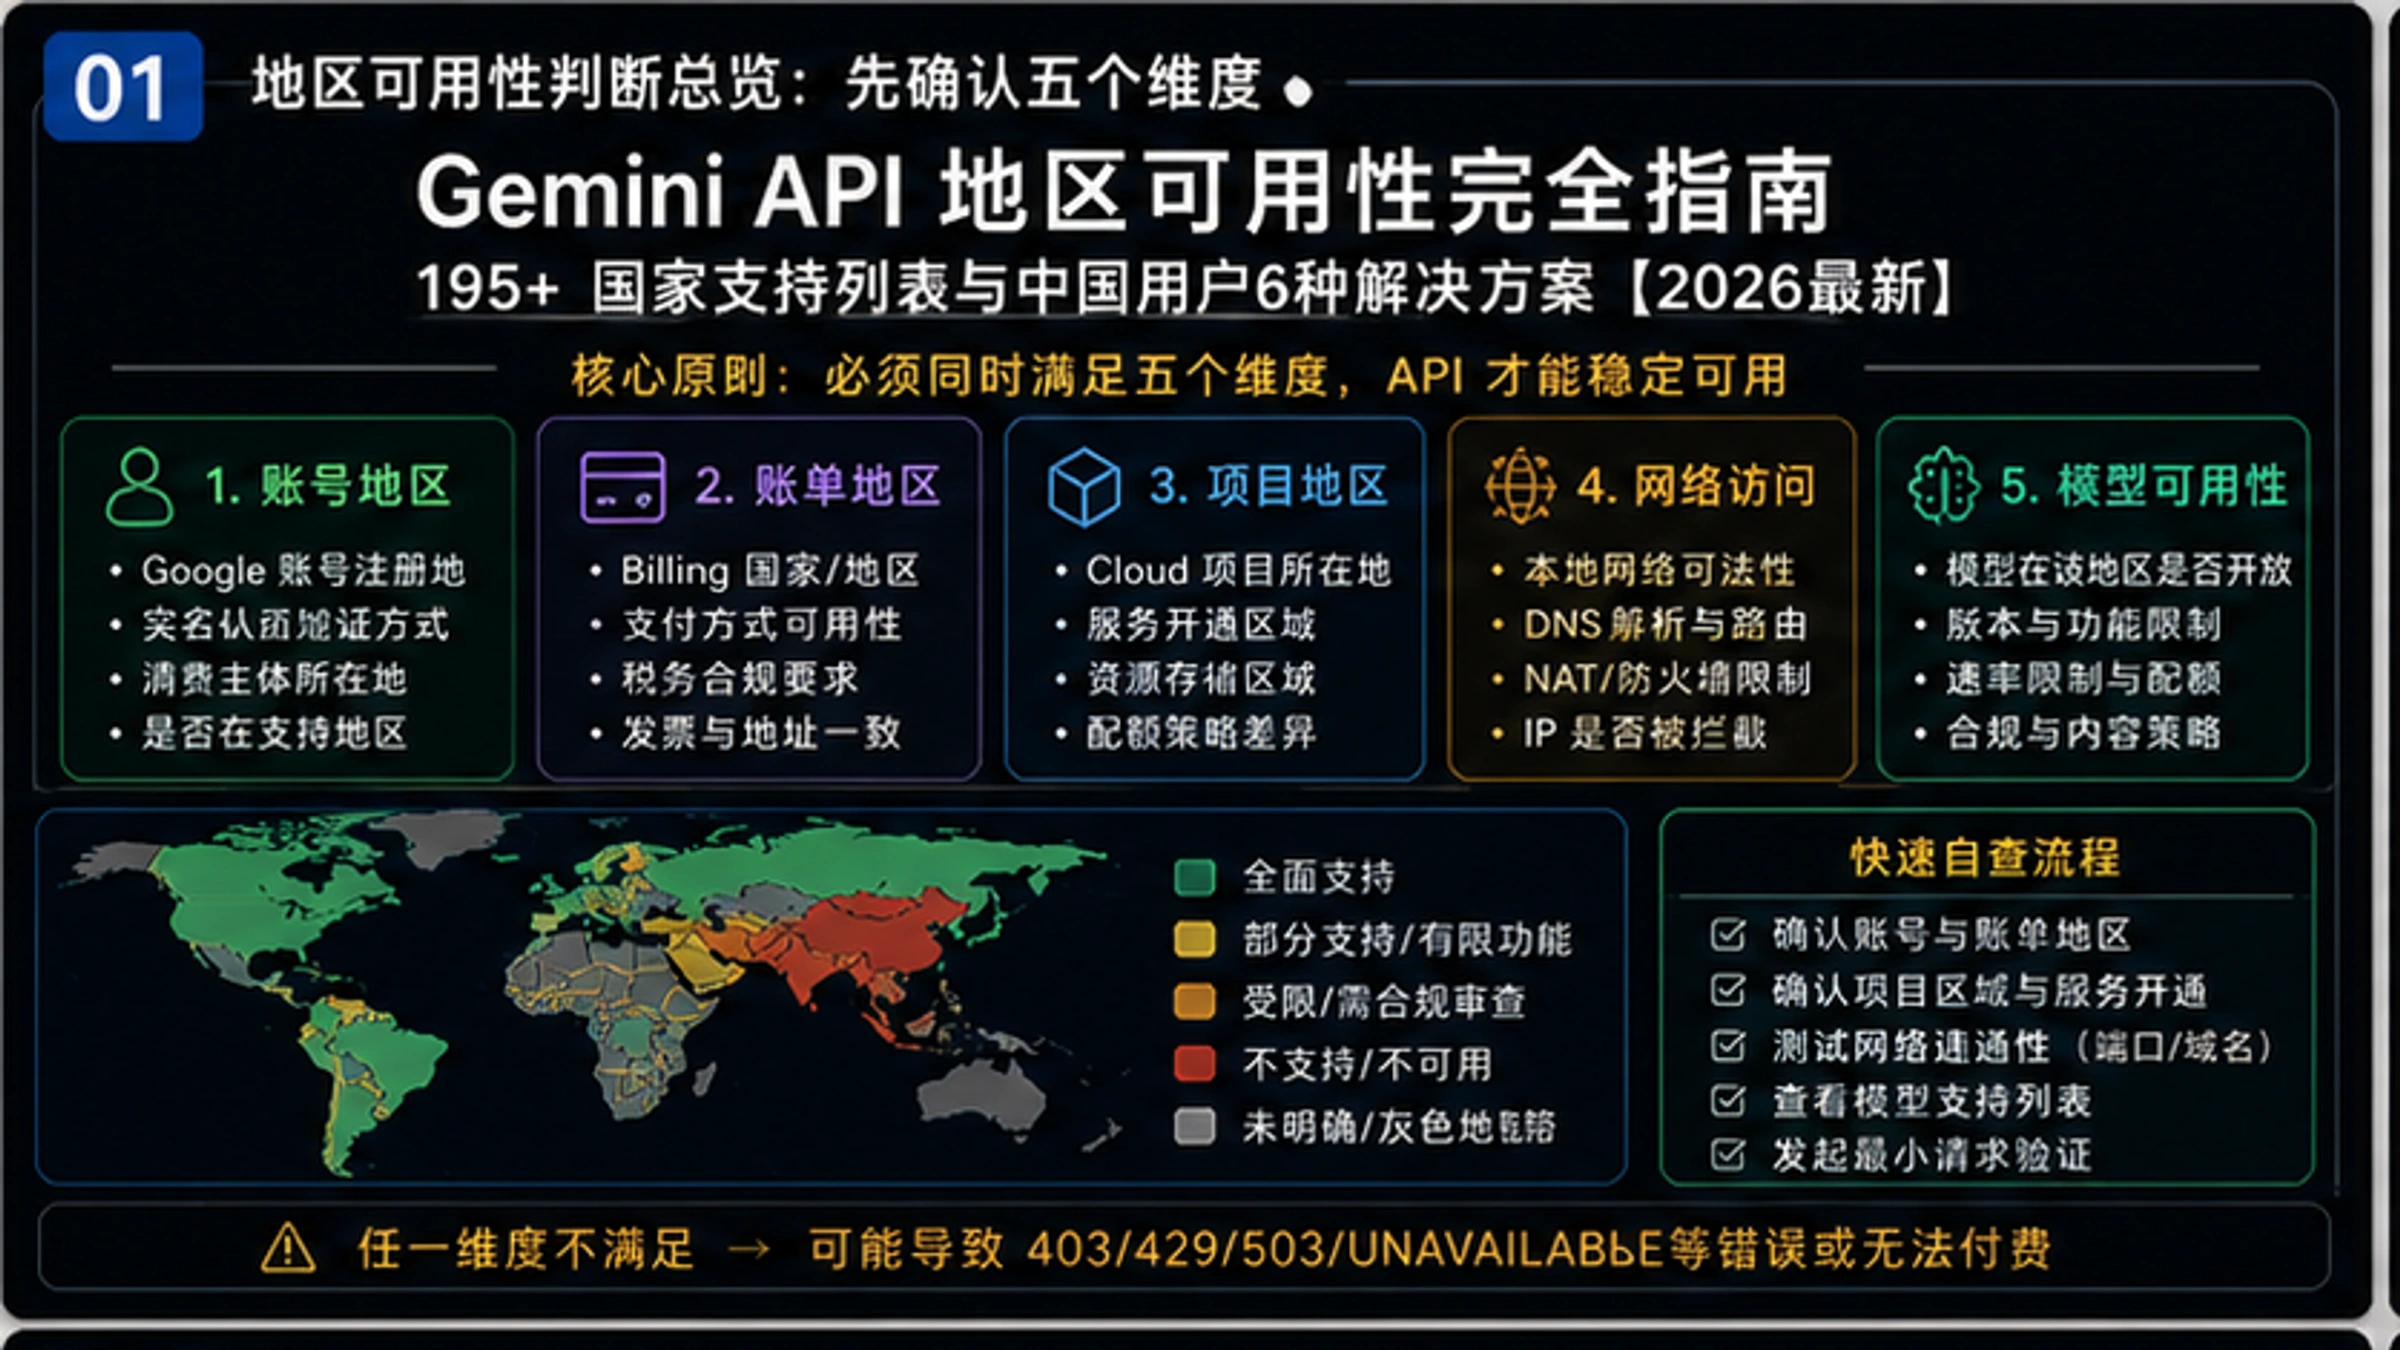Click the legend label 不支持/不可用
The width and height of the screenshot is (2400, 1350).
1368,1063
